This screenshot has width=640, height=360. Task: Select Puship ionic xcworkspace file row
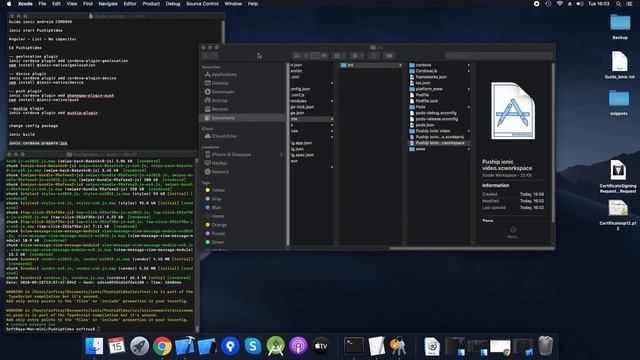tap(439, 143)
